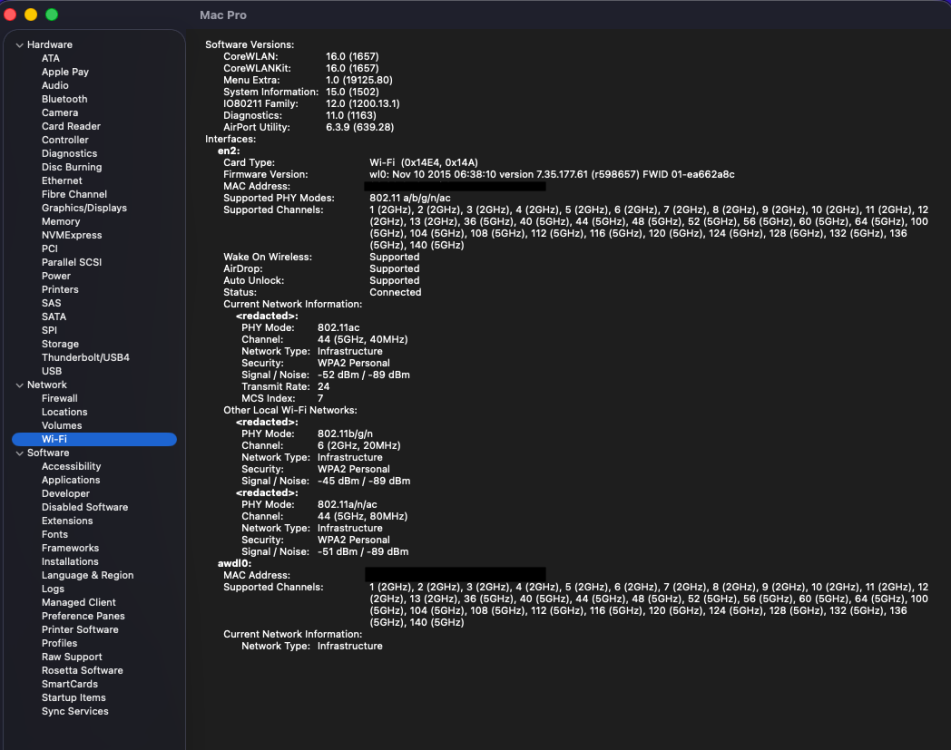Screen dimensions: 951x750
Task: Collapse the Software section chevron
Action: coord(19,453)
